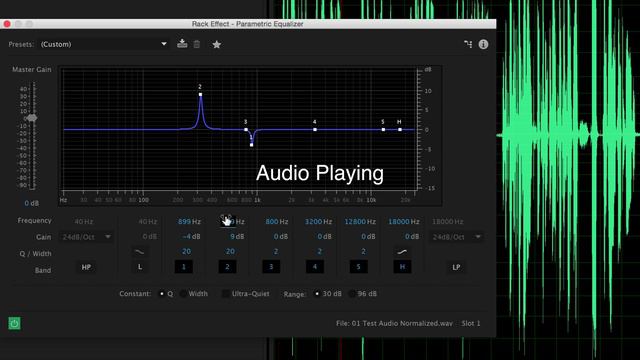Click control point 3 on EQ graph
The image size is (640, 360).
point(246,129)
